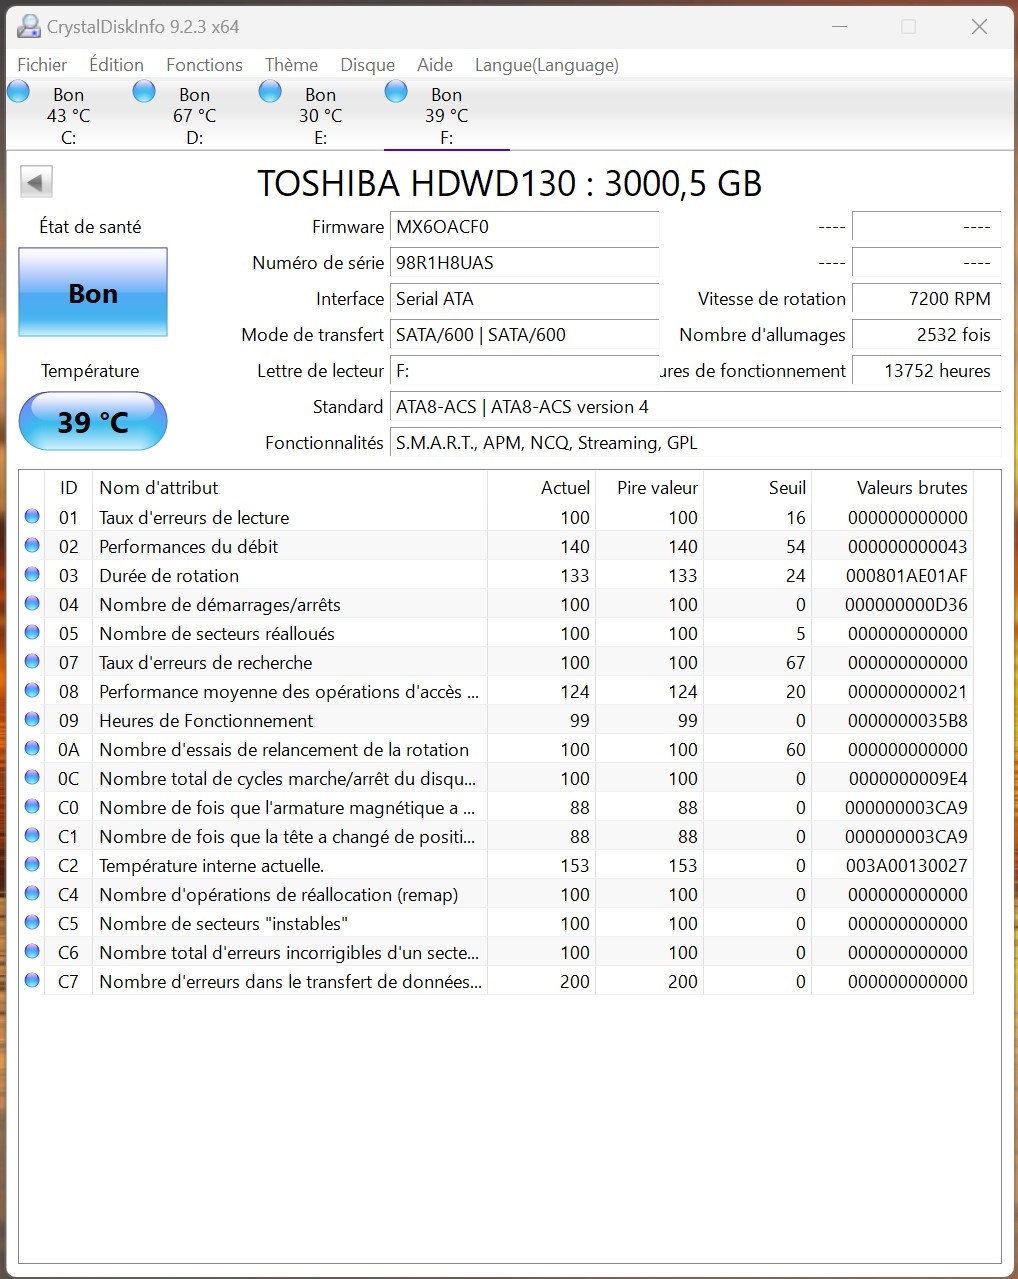Viewport: 1018px width, 1279px height.
Task: Open the Langue(Language) menu
Action: coord(546,65)
